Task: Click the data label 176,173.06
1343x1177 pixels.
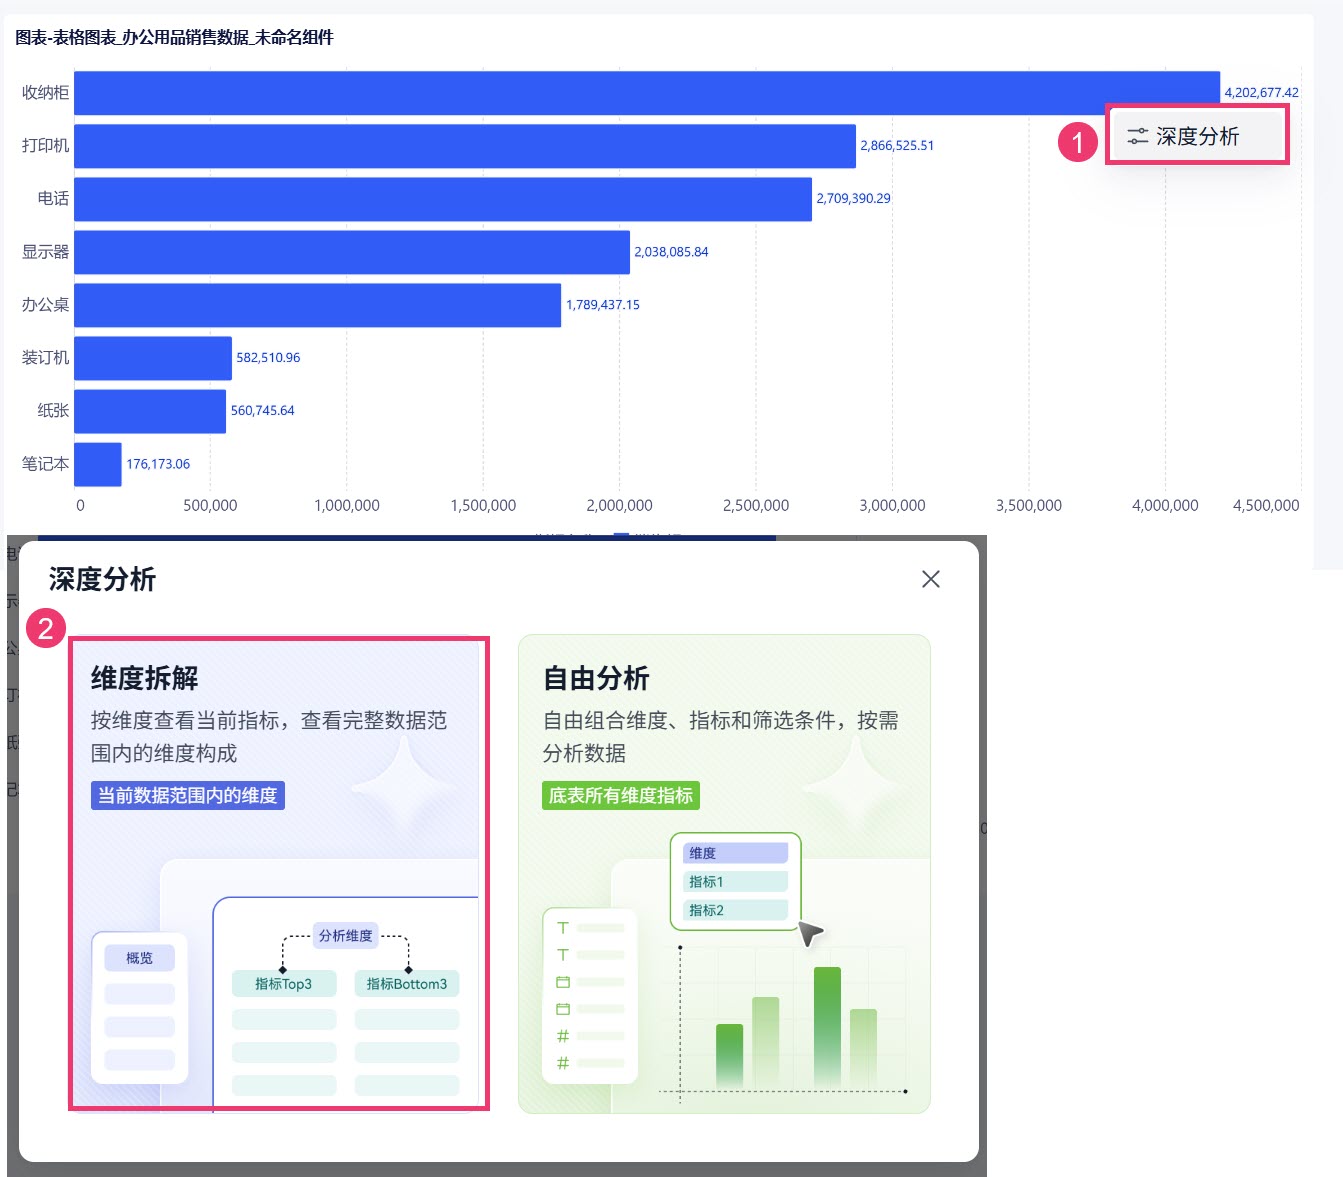Action: tap(158, 464)
